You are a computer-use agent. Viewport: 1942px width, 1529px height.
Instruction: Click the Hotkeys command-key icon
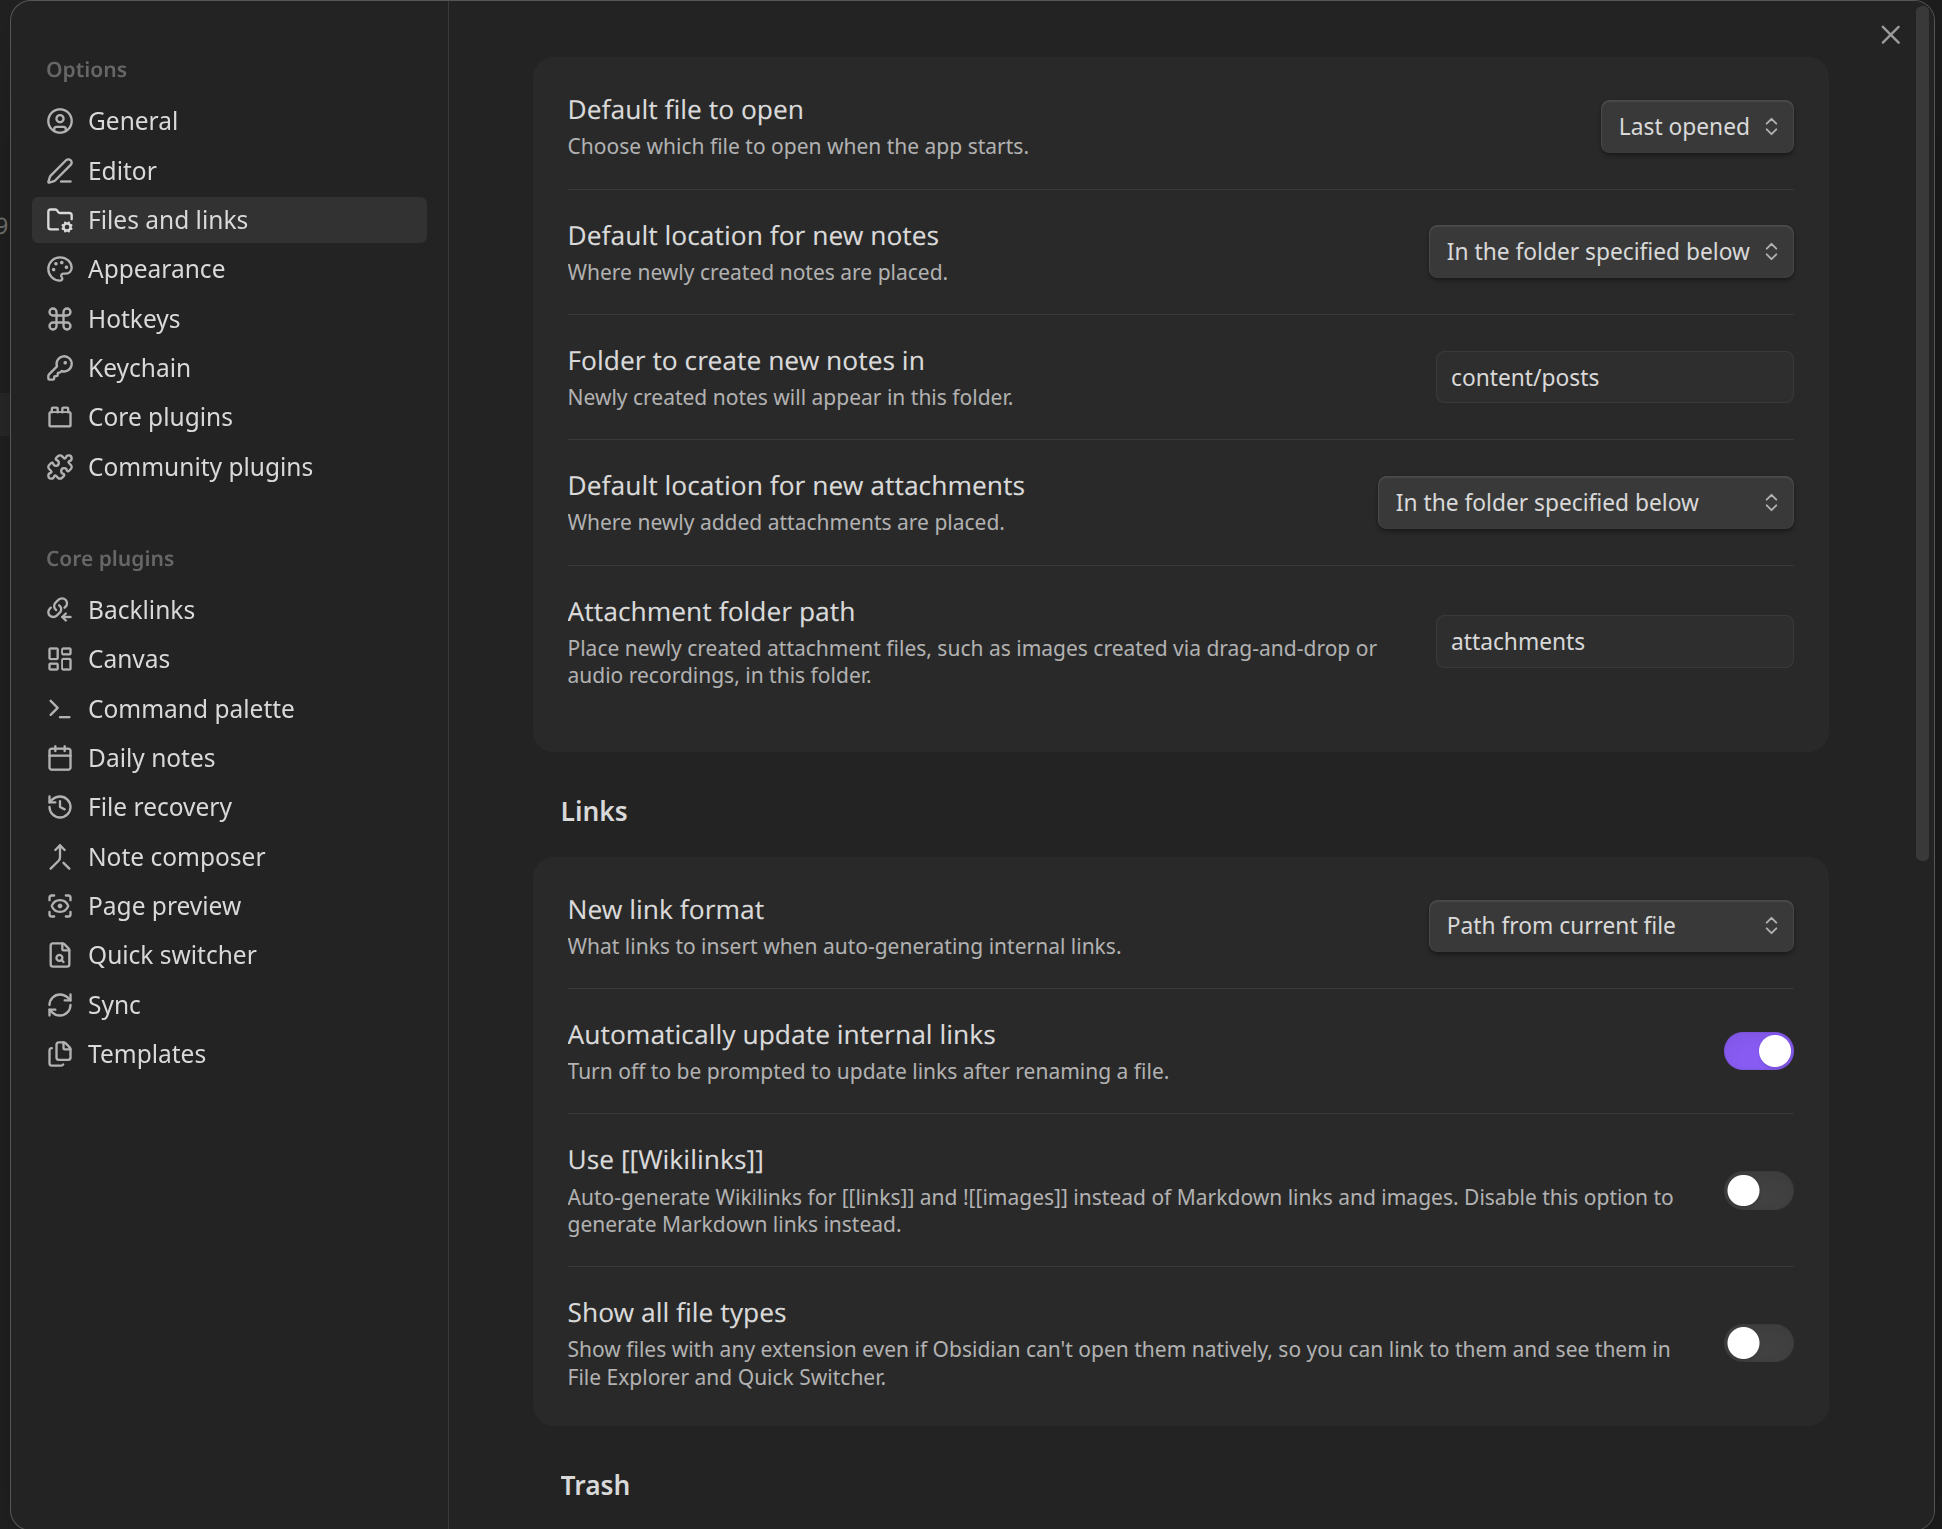pyautogui.click(x=60, y=319)
